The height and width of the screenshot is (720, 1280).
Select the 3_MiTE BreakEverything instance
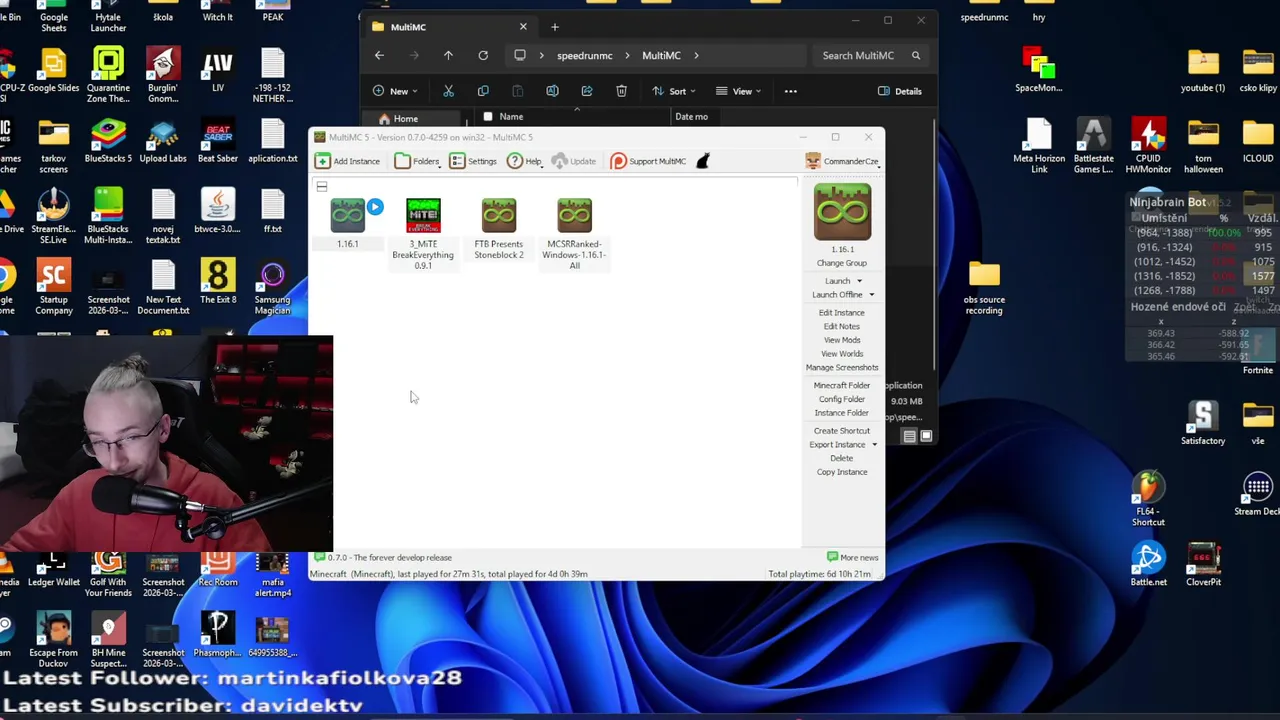coord(423,234)
